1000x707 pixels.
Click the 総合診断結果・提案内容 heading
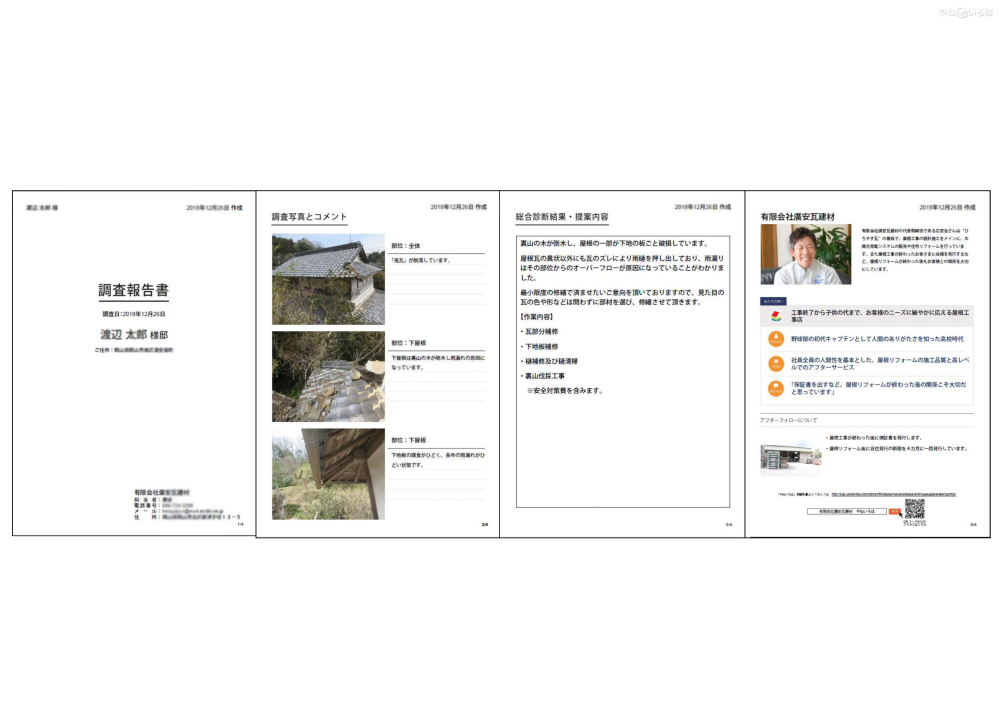click(x=561, y=217)
